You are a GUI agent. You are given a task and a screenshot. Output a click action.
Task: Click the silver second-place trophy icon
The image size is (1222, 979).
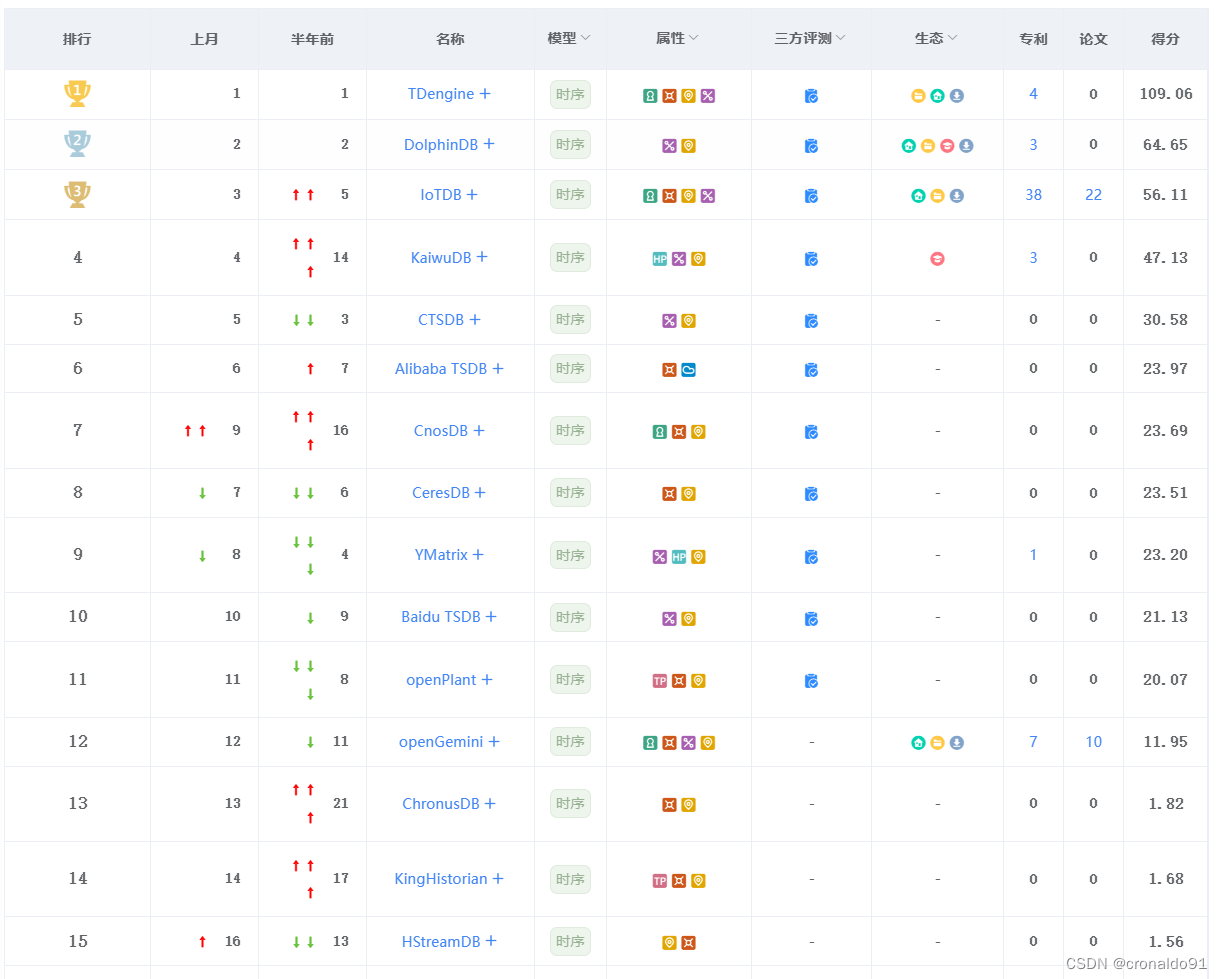click(x=77, y=144)
